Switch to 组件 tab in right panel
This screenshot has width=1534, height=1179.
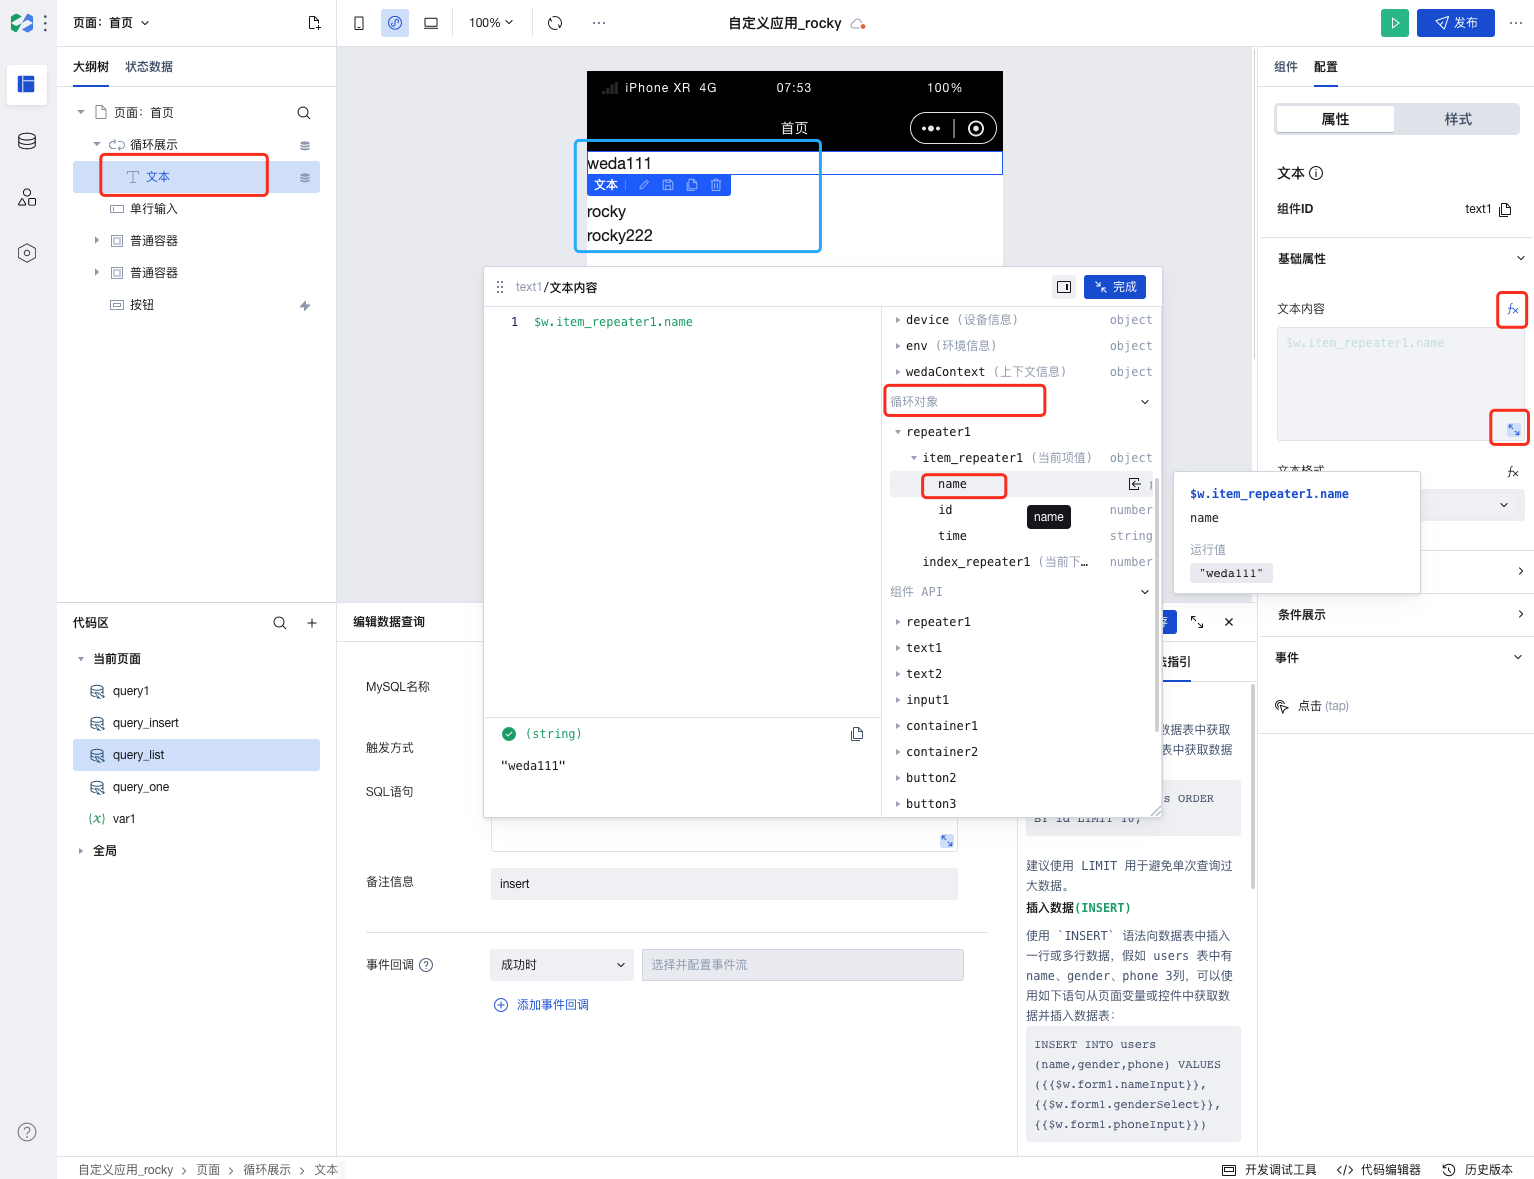pos(1286,67)
